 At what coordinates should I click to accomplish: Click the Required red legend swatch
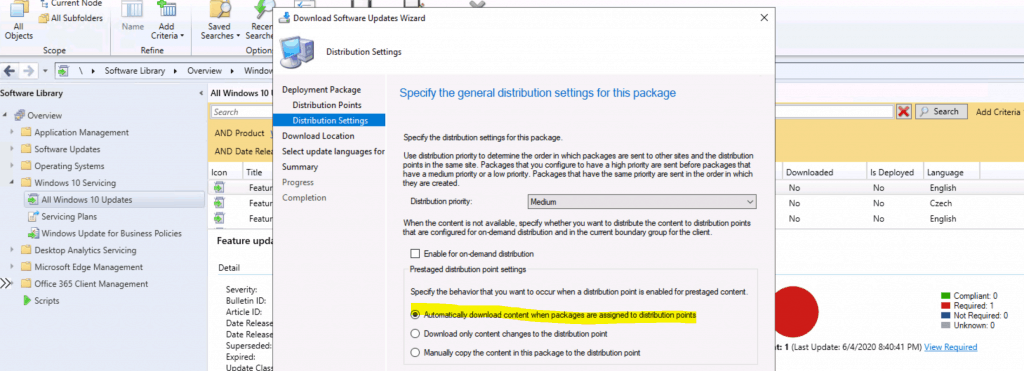pos(946,306)
